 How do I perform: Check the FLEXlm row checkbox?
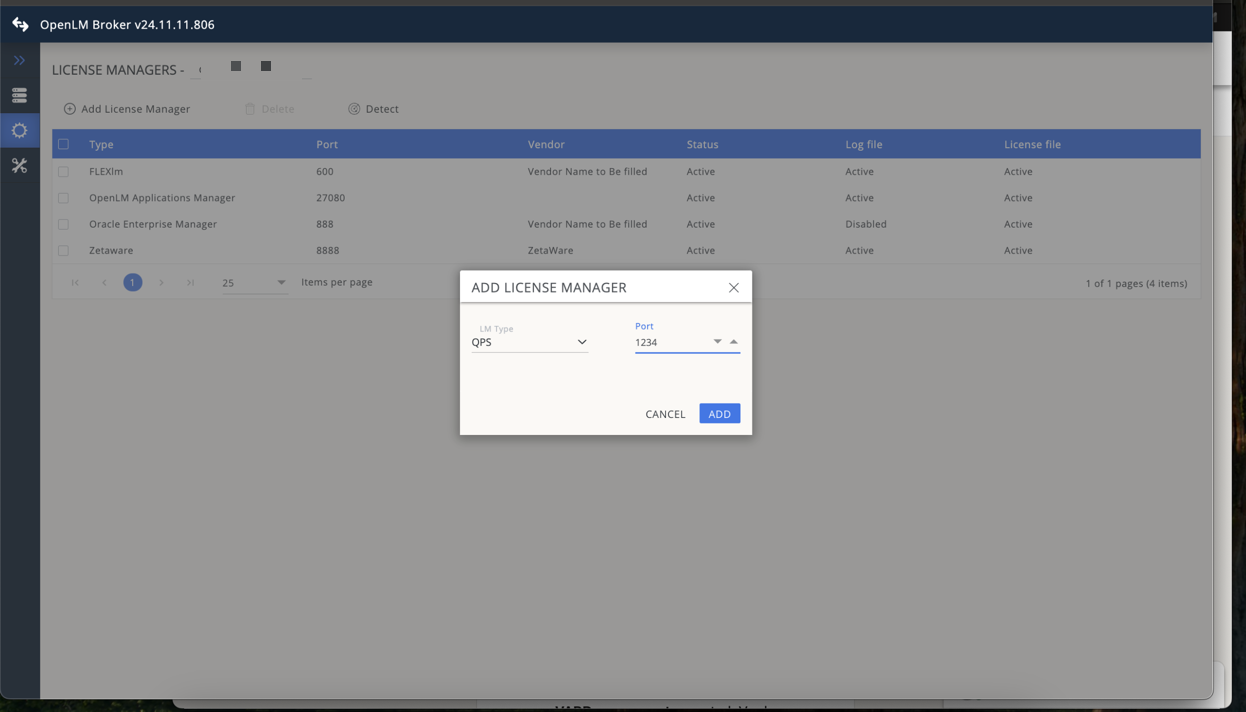63,171
